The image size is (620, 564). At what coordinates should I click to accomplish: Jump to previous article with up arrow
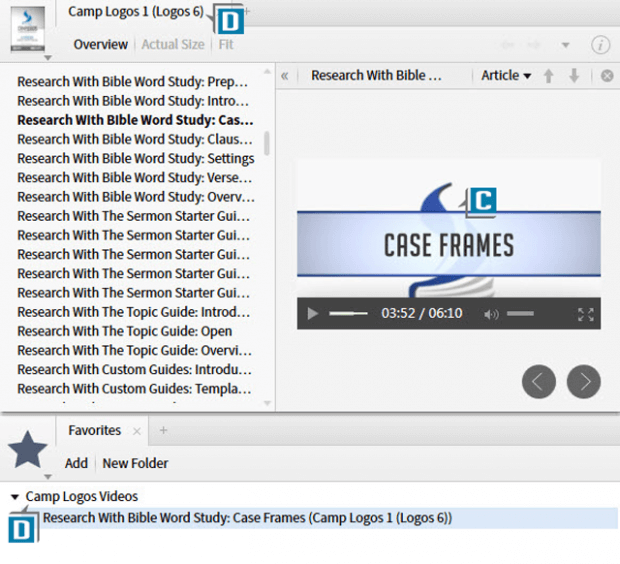point(548,76)
